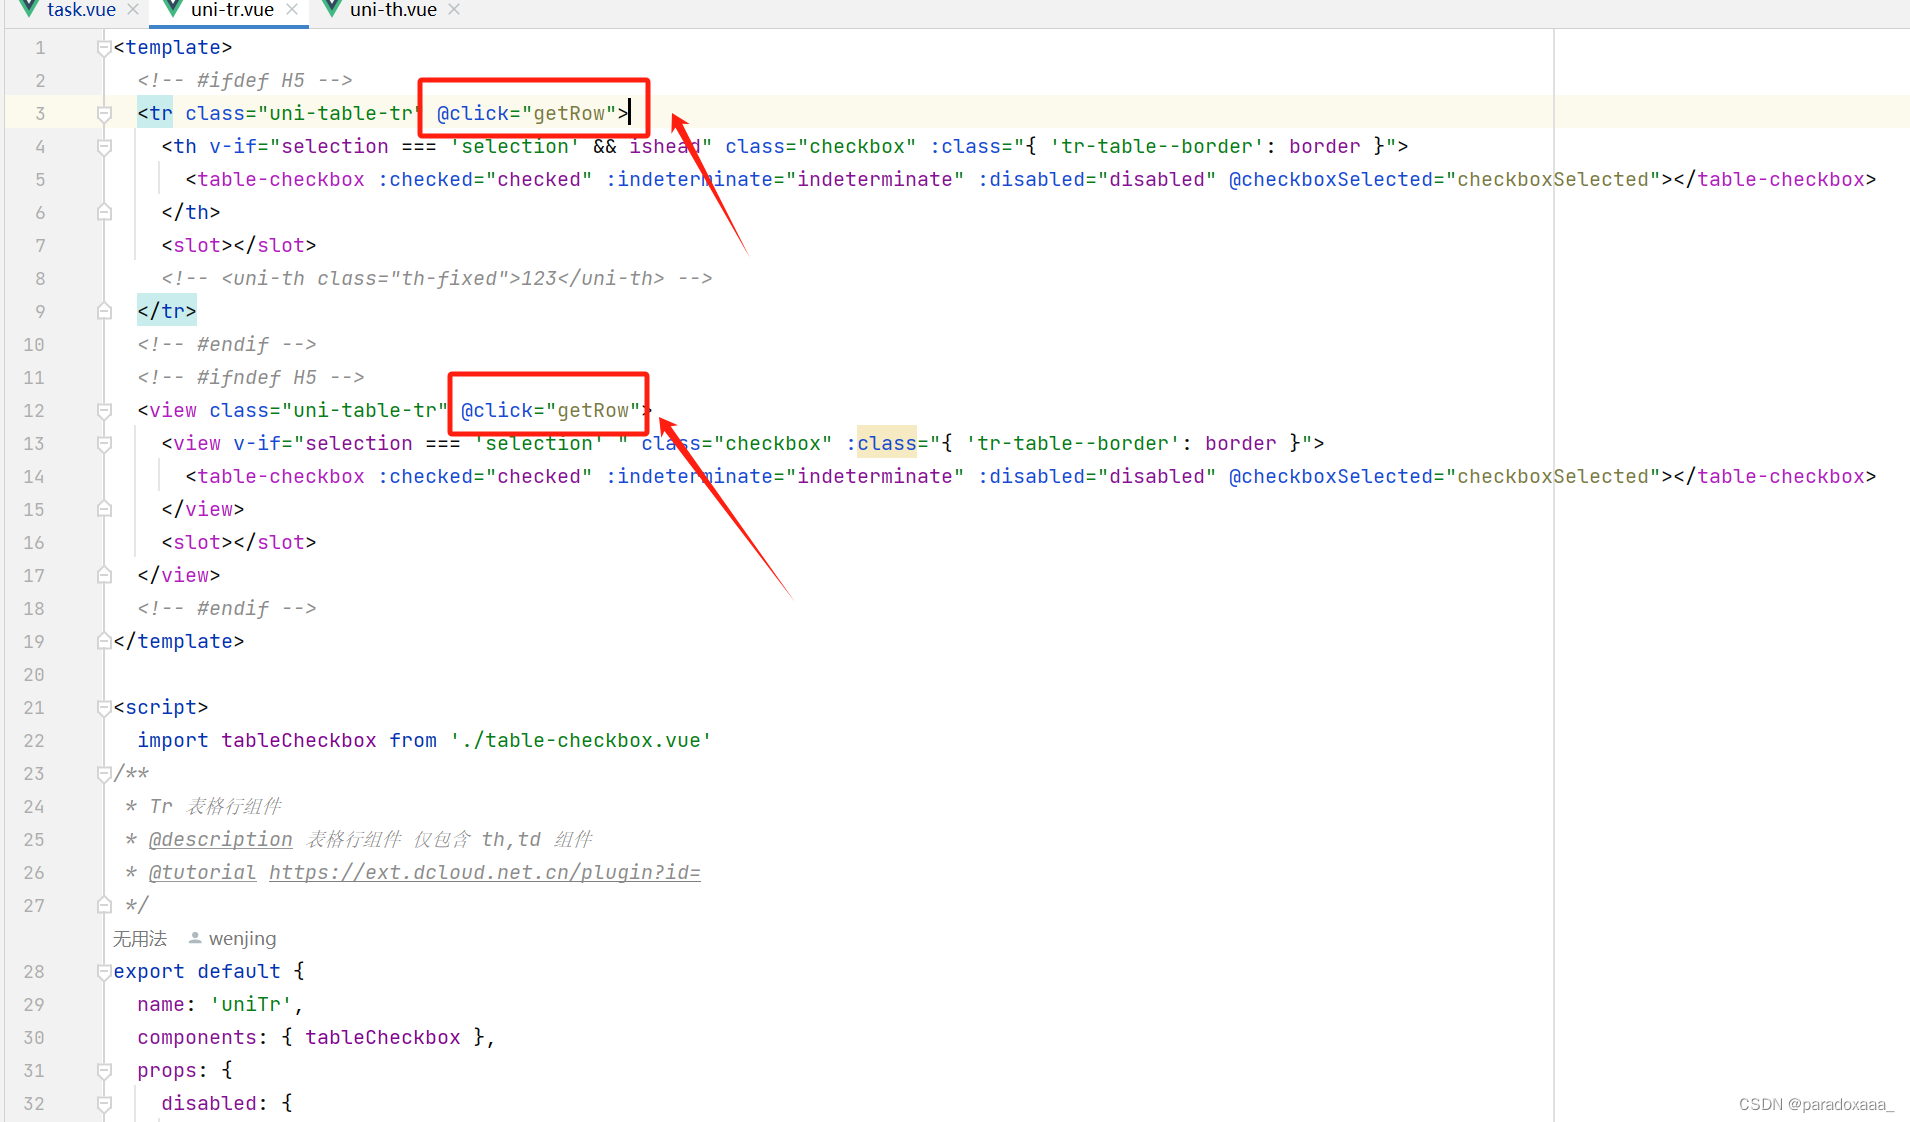
Task: Click the #ifndef H5 comment on line 11
Action: point(251,378)
